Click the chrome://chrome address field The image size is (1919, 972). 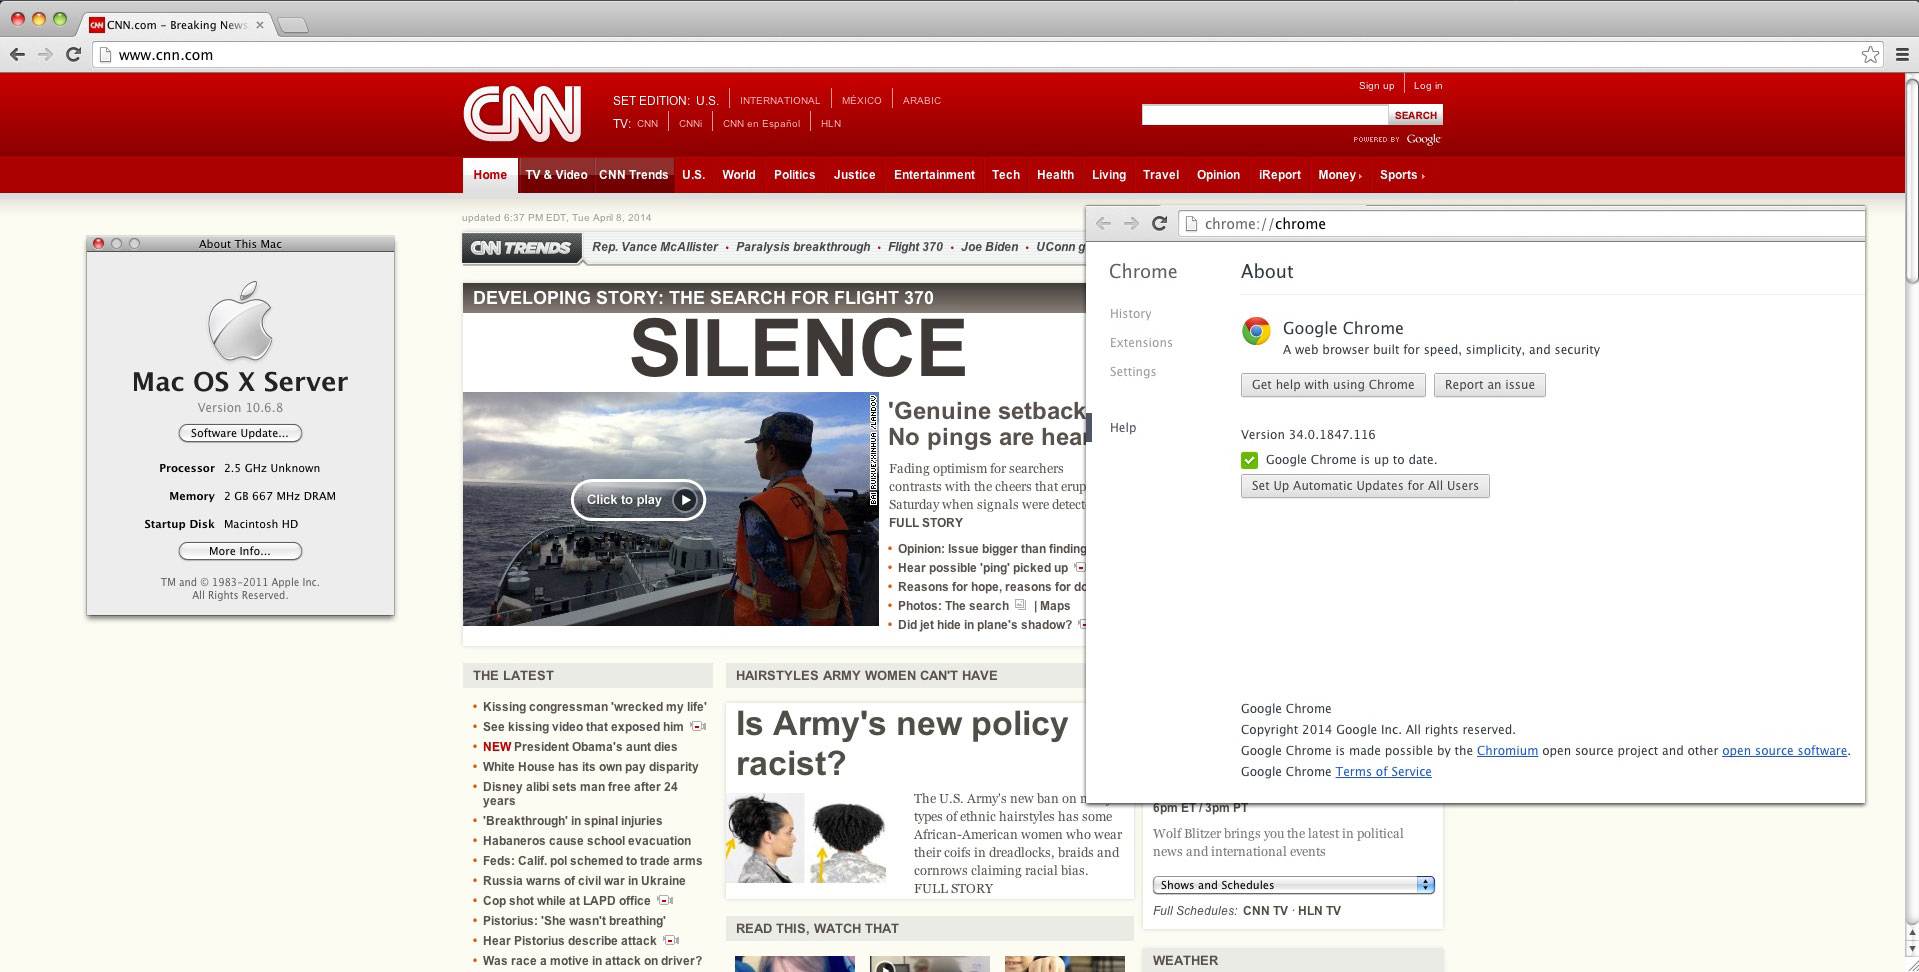pyautogui.click(x=1521, y=224)
